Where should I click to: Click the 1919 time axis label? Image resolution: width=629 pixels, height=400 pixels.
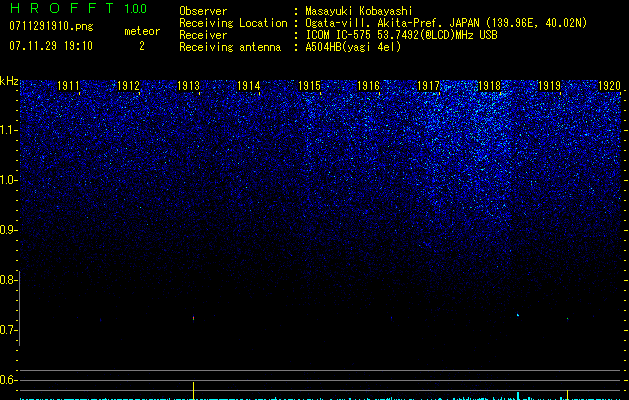point(549,86)
